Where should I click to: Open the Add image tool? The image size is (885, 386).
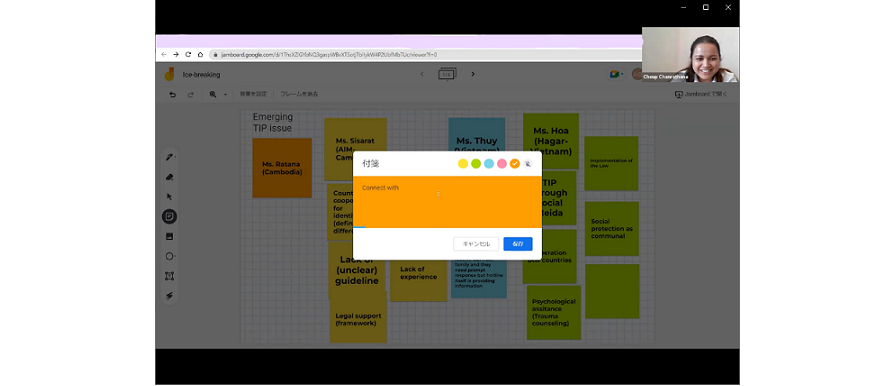coord(169,236)
